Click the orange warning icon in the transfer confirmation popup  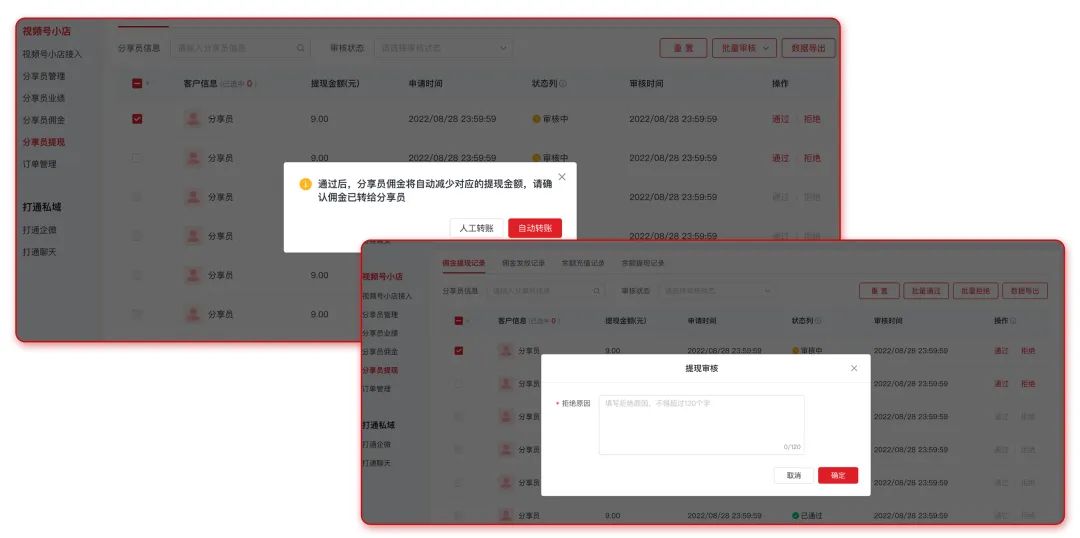pyautogui.click(x=306, y=184)
